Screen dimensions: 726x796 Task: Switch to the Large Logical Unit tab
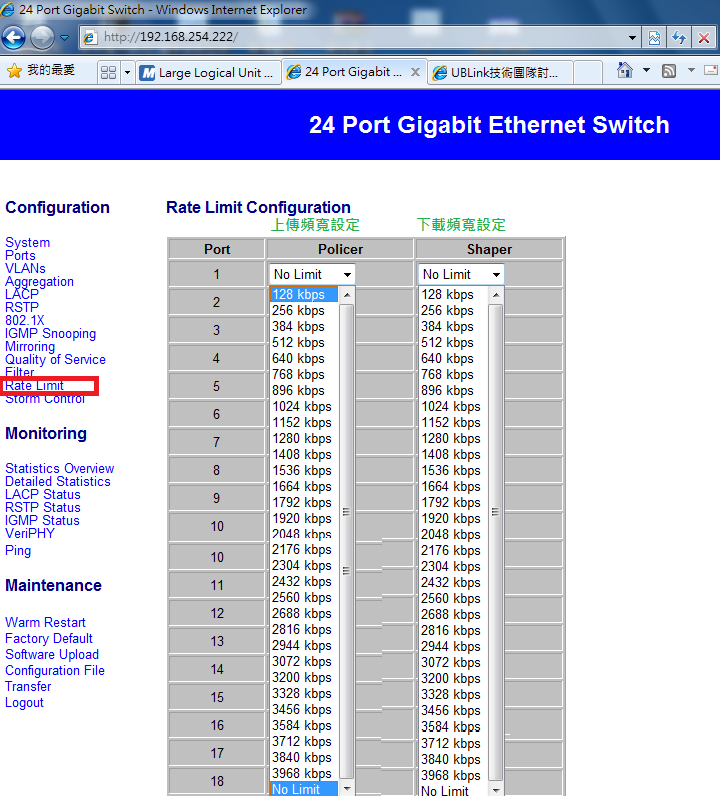coord(206,73)
